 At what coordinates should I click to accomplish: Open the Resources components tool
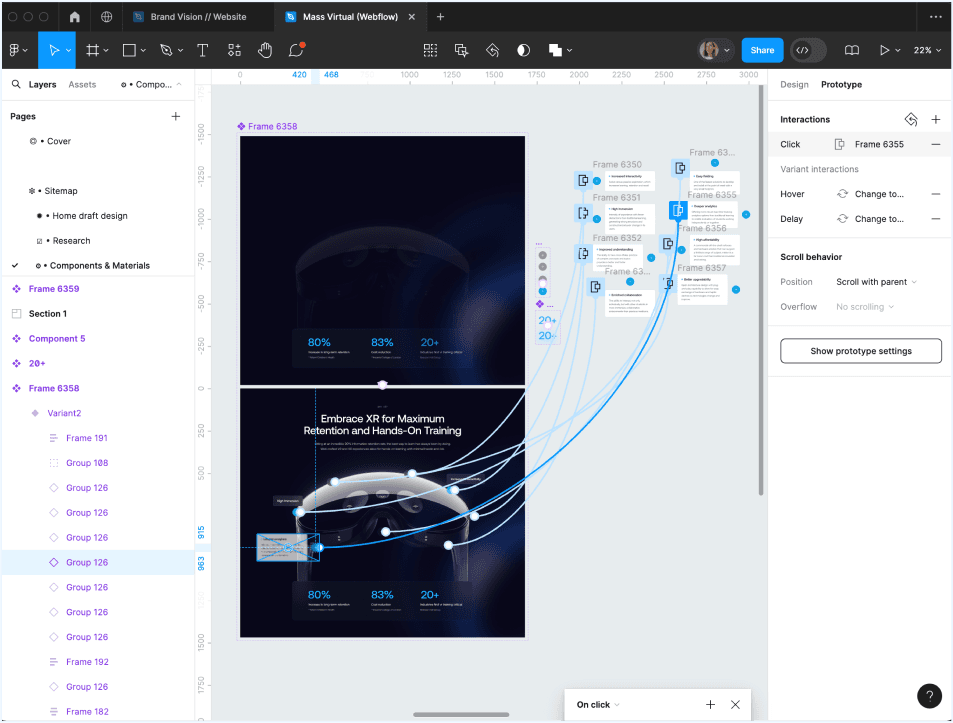(x=234, y=50)
